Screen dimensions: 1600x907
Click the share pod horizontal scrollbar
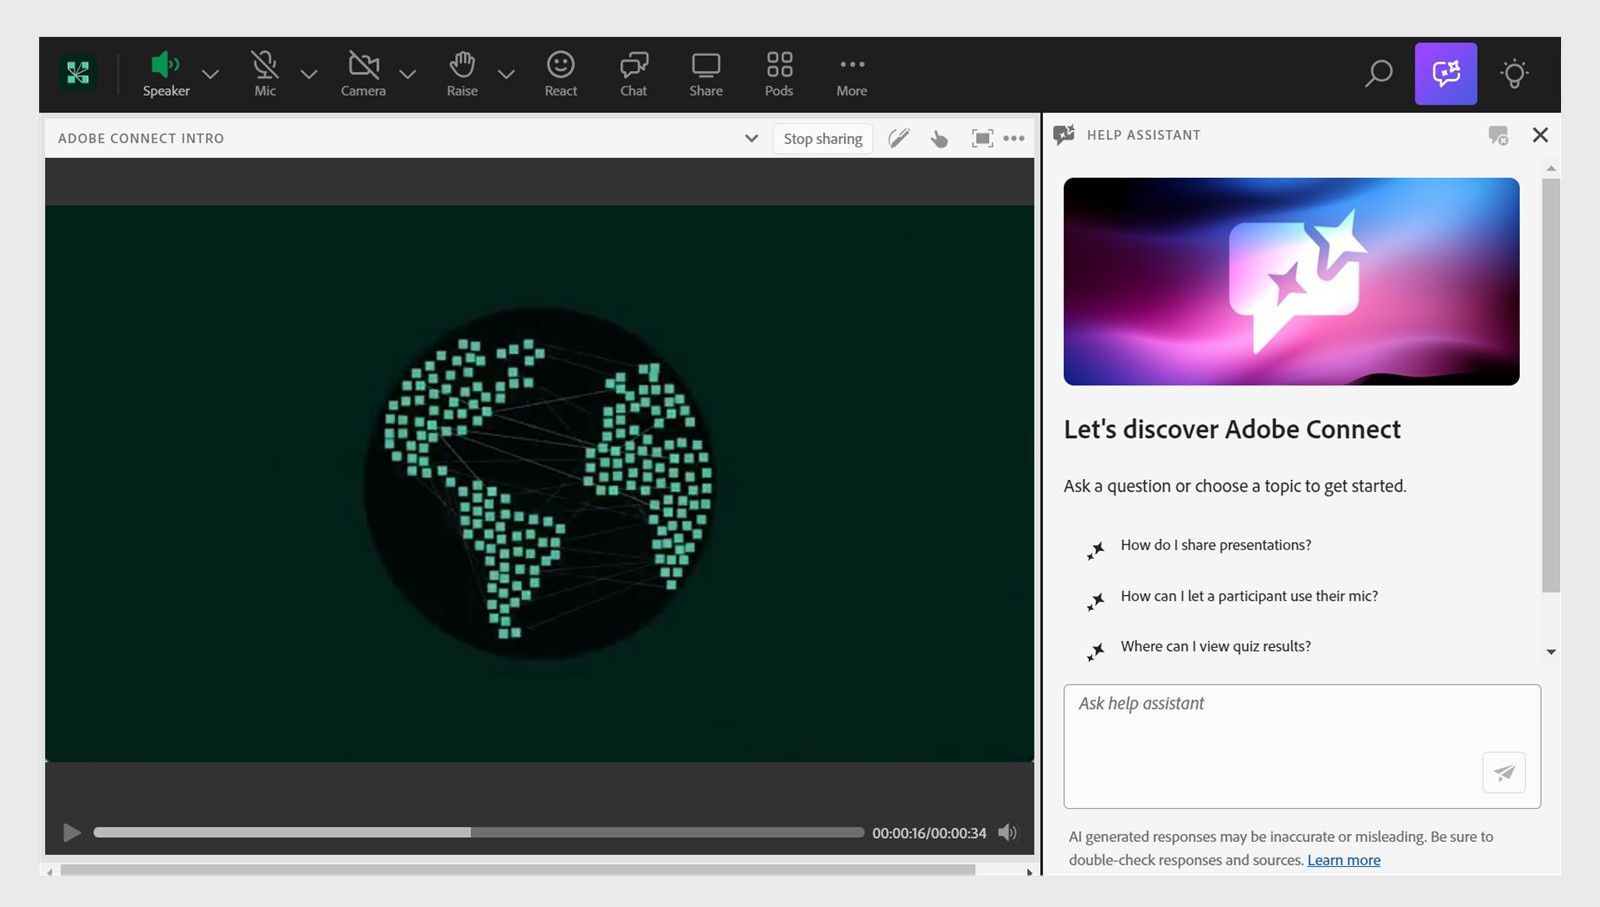click(518, 871)
